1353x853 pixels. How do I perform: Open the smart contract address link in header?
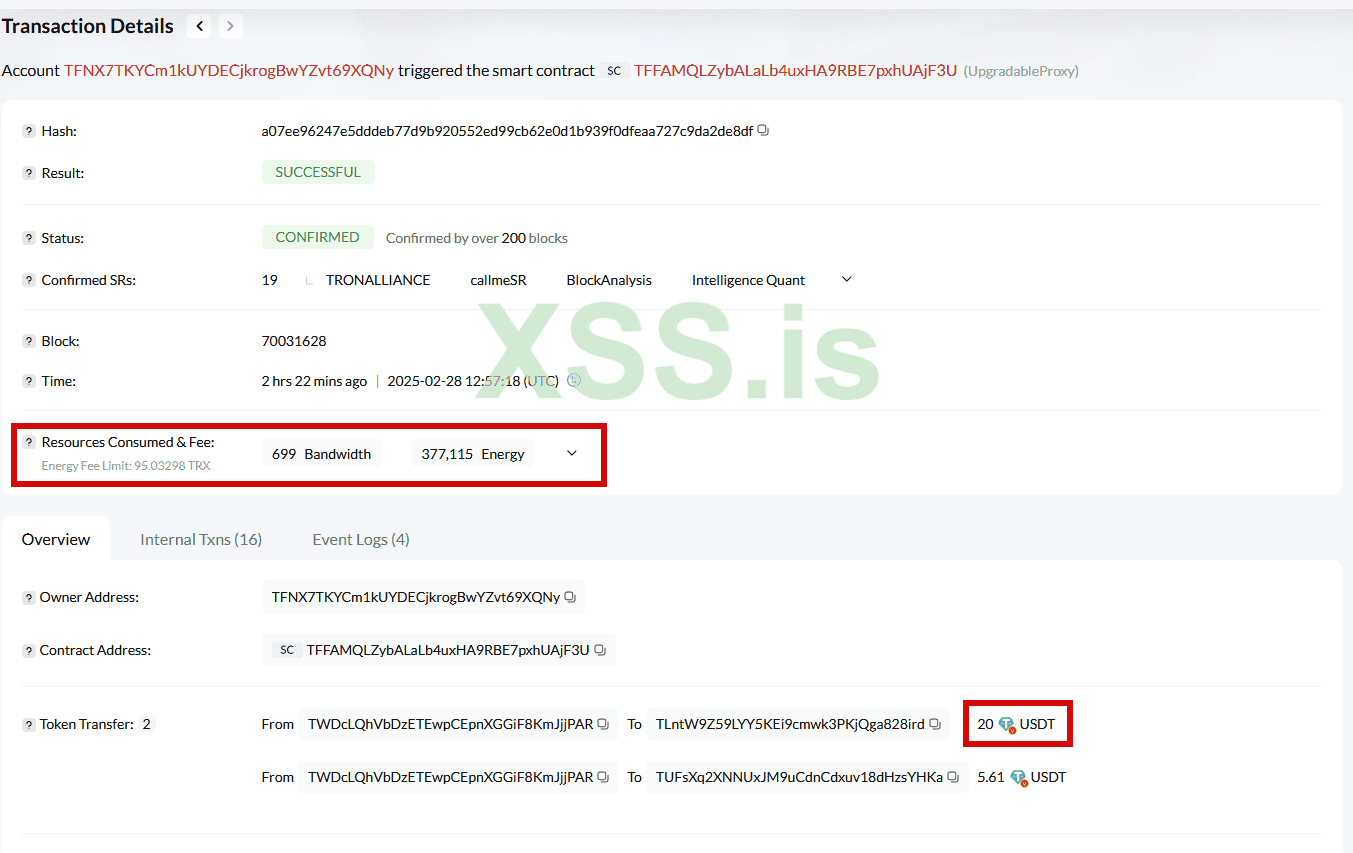coord(795,70)
